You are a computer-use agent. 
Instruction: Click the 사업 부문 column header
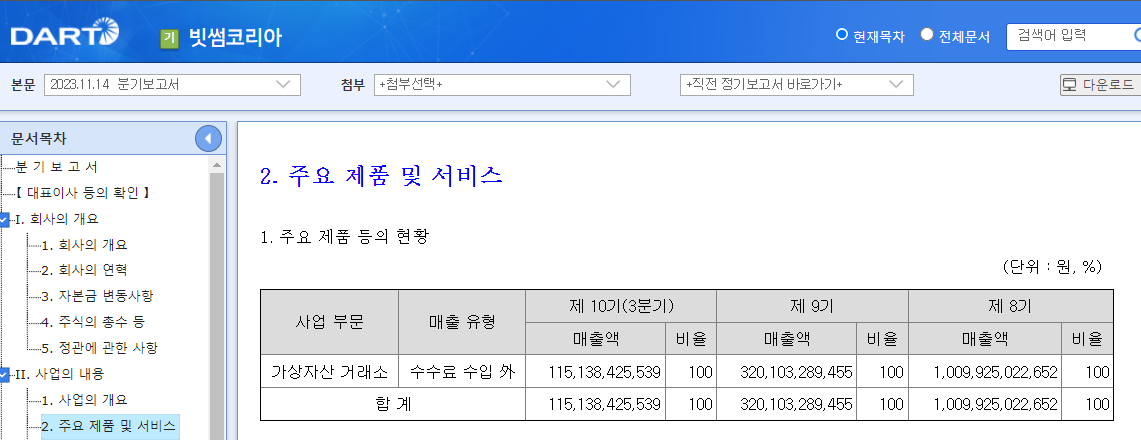330,322
